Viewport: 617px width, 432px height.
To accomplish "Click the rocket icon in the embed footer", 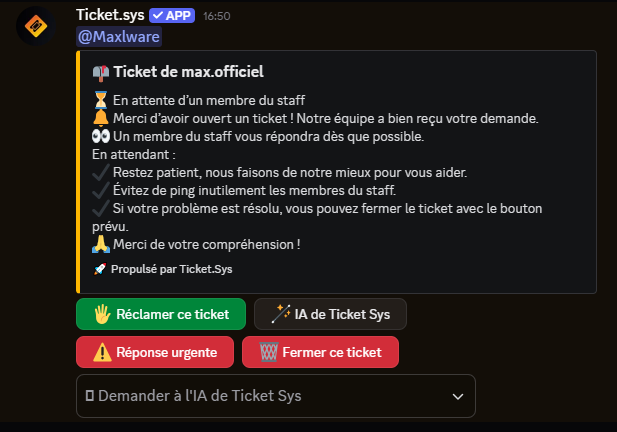I will (99, 269).
